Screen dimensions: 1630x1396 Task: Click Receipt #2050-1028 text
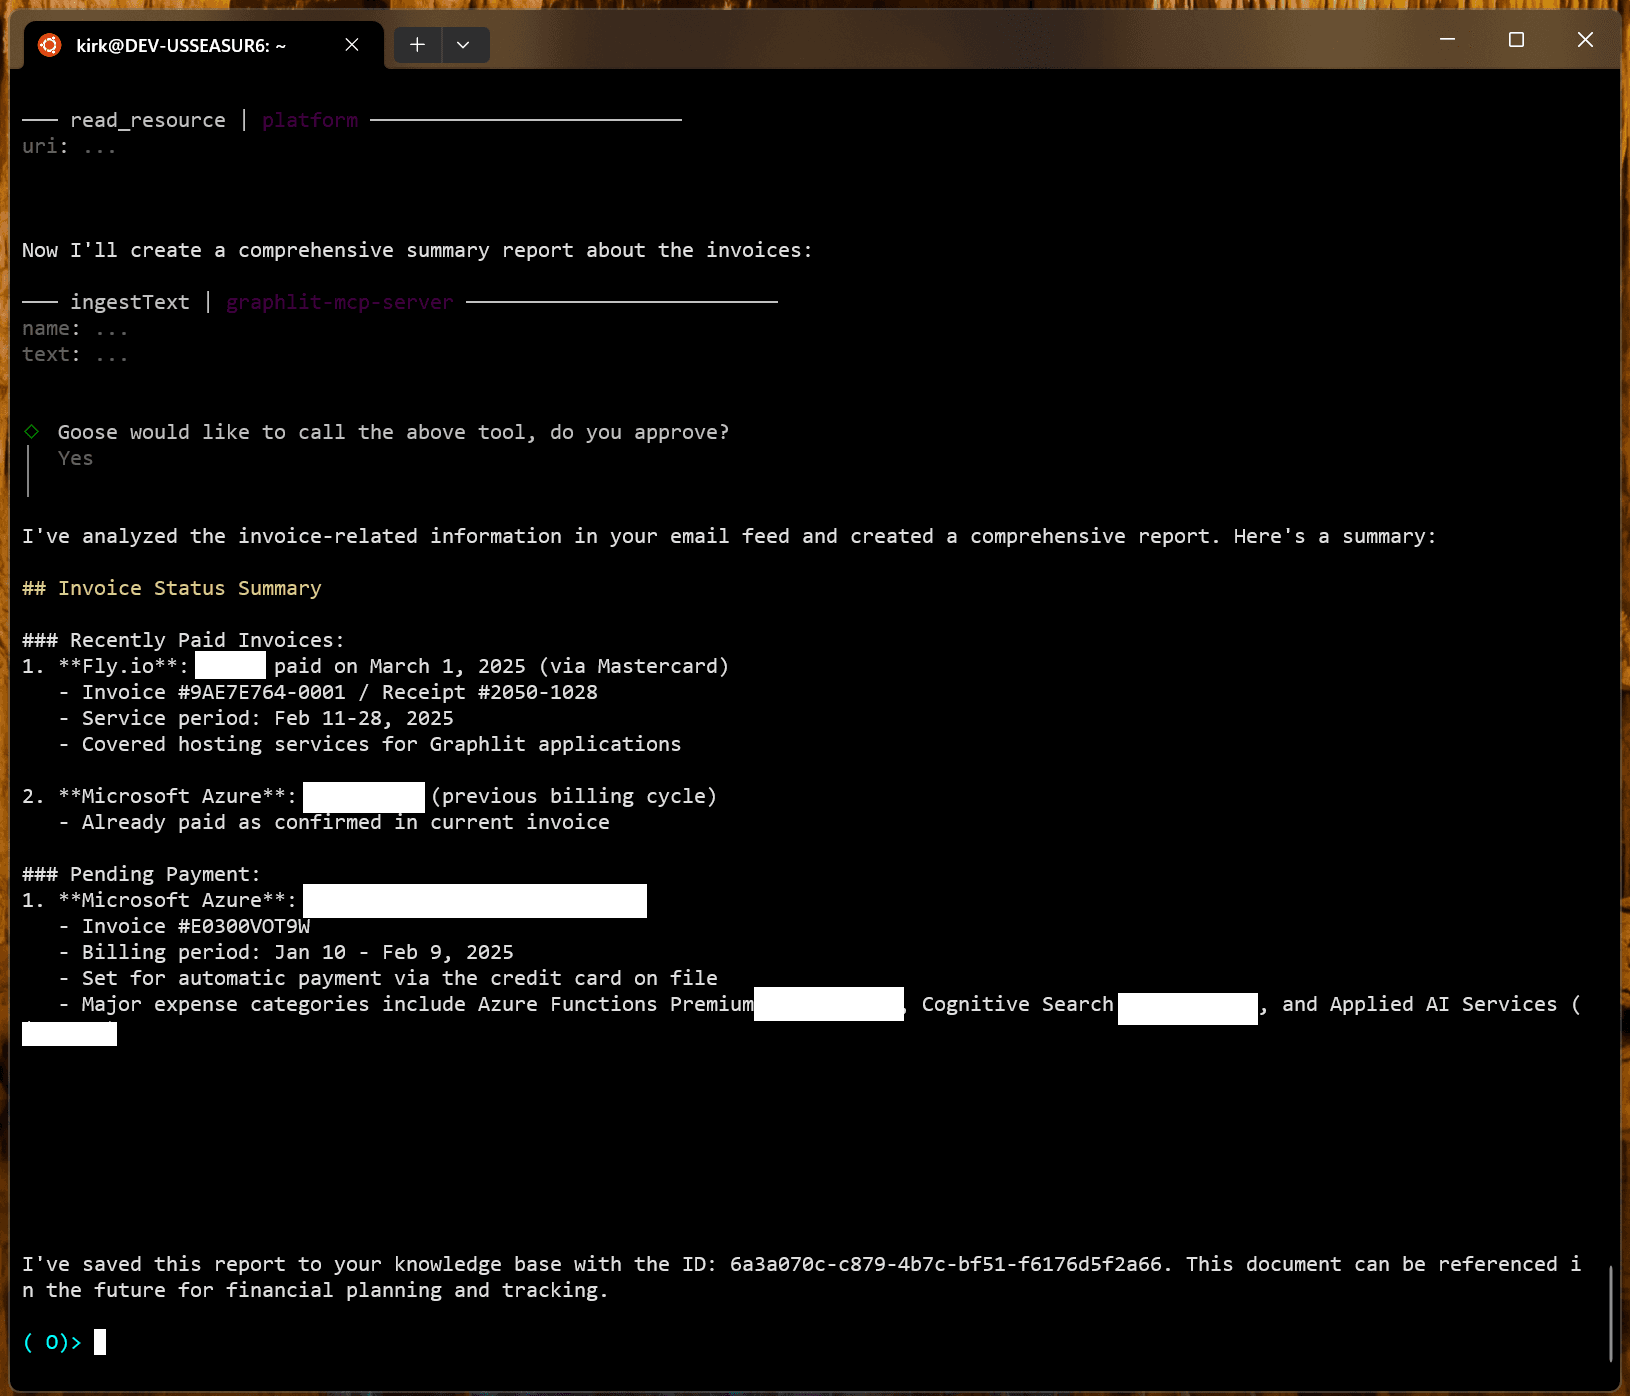coord(489,692)
